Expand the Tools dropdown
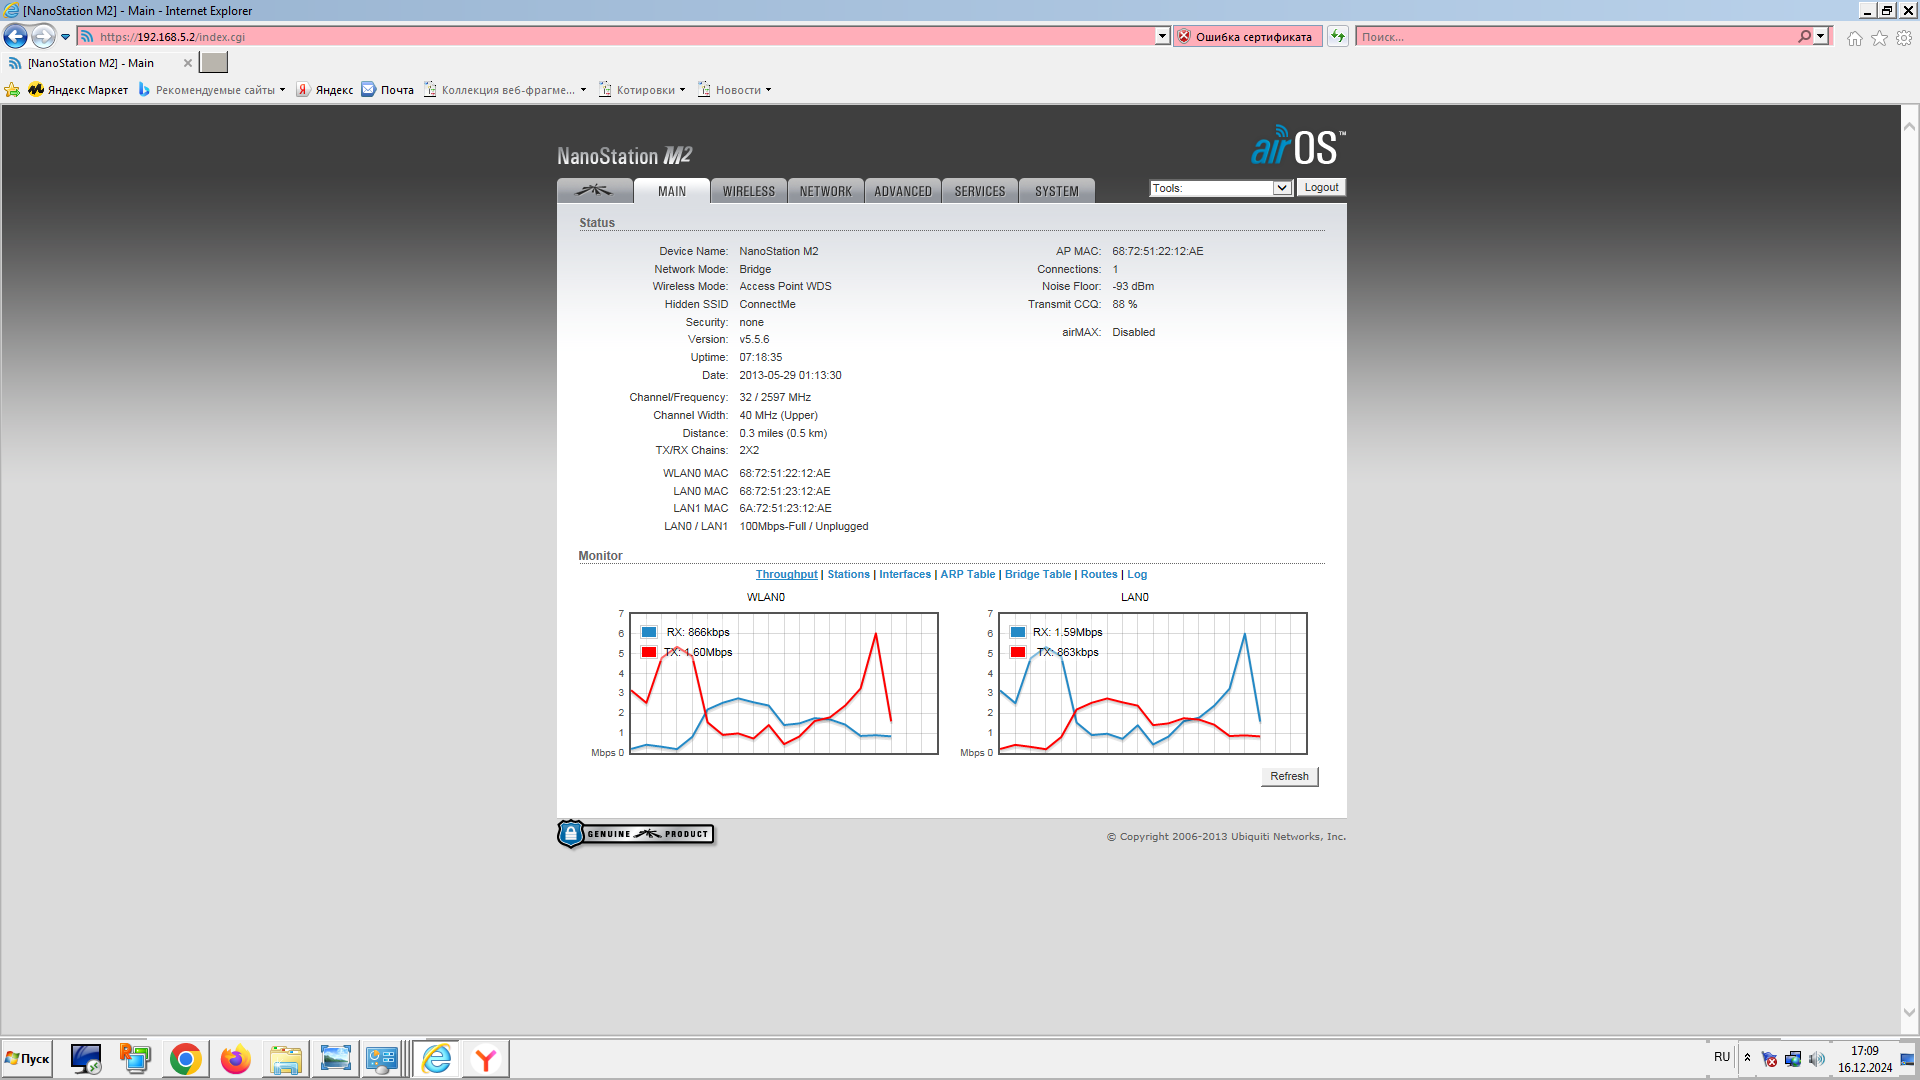The height and width of the screenshot is (1080, 1920). 1281,188
